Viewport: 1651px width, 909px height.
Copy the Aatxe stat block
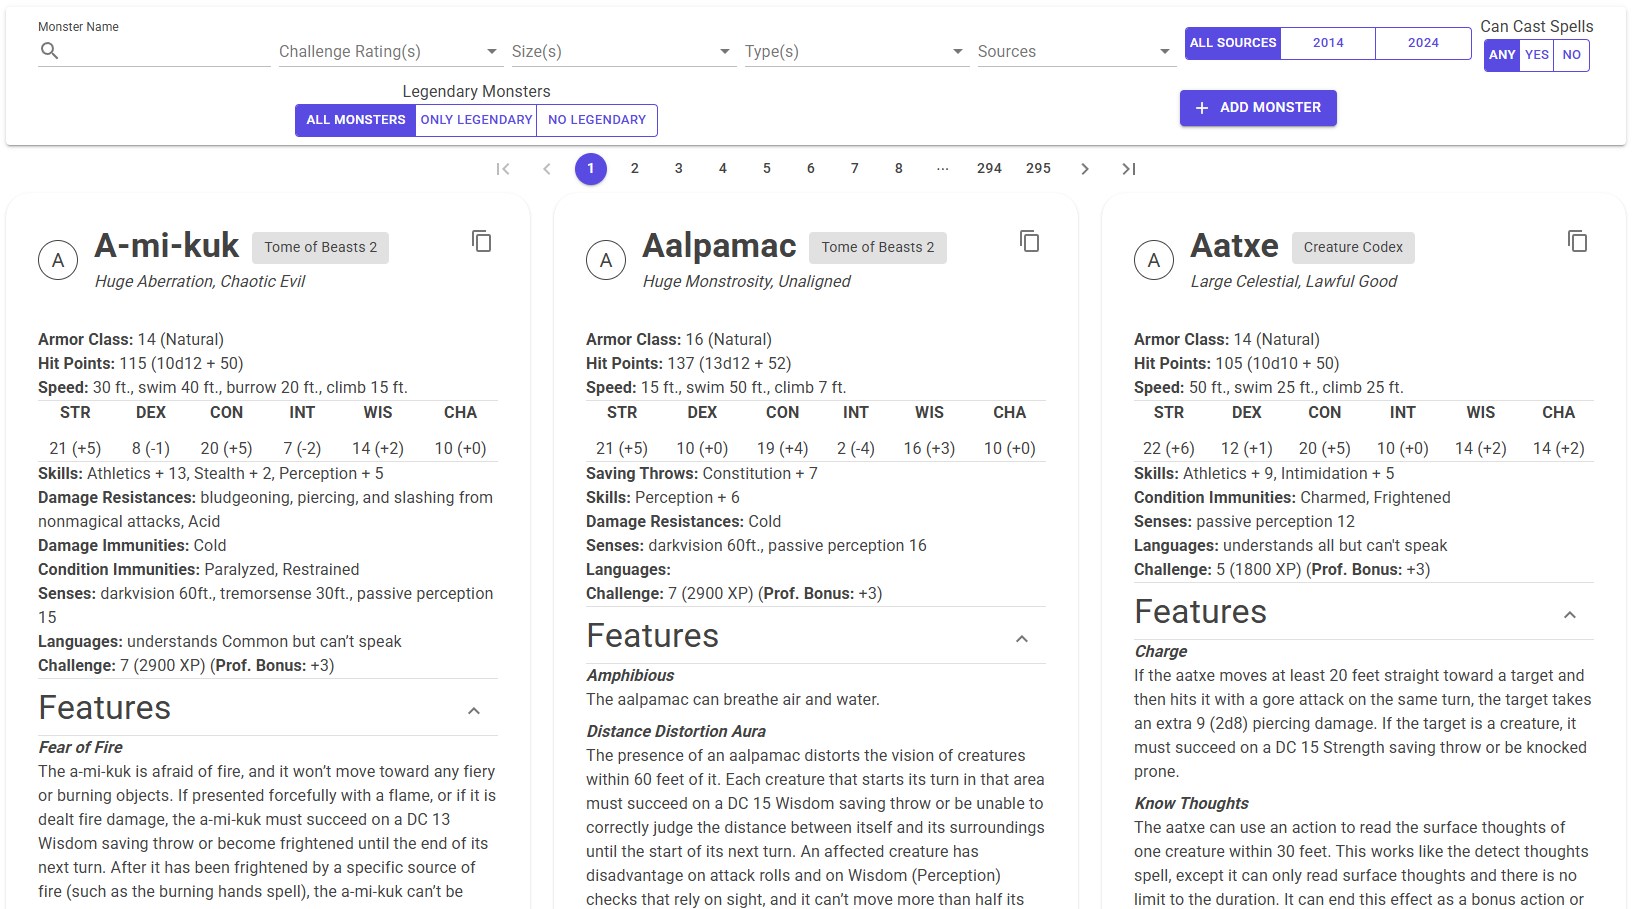[x=1577, y=241]
